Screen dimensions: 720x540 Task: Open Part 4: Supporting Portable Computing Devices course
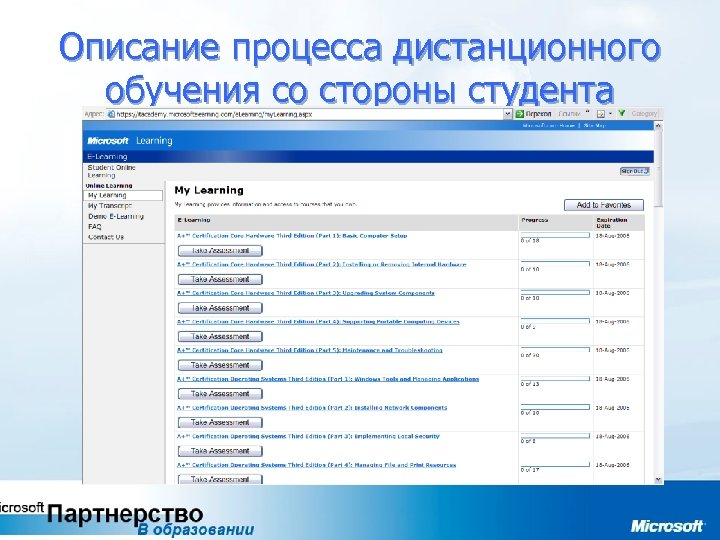(x=318, y=322)
